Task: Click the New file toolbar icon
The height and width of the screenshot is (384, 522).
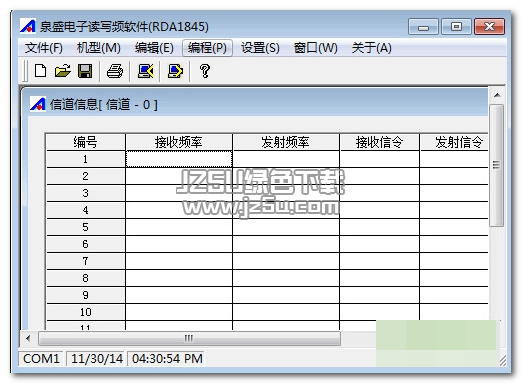Action: (40, 71)
